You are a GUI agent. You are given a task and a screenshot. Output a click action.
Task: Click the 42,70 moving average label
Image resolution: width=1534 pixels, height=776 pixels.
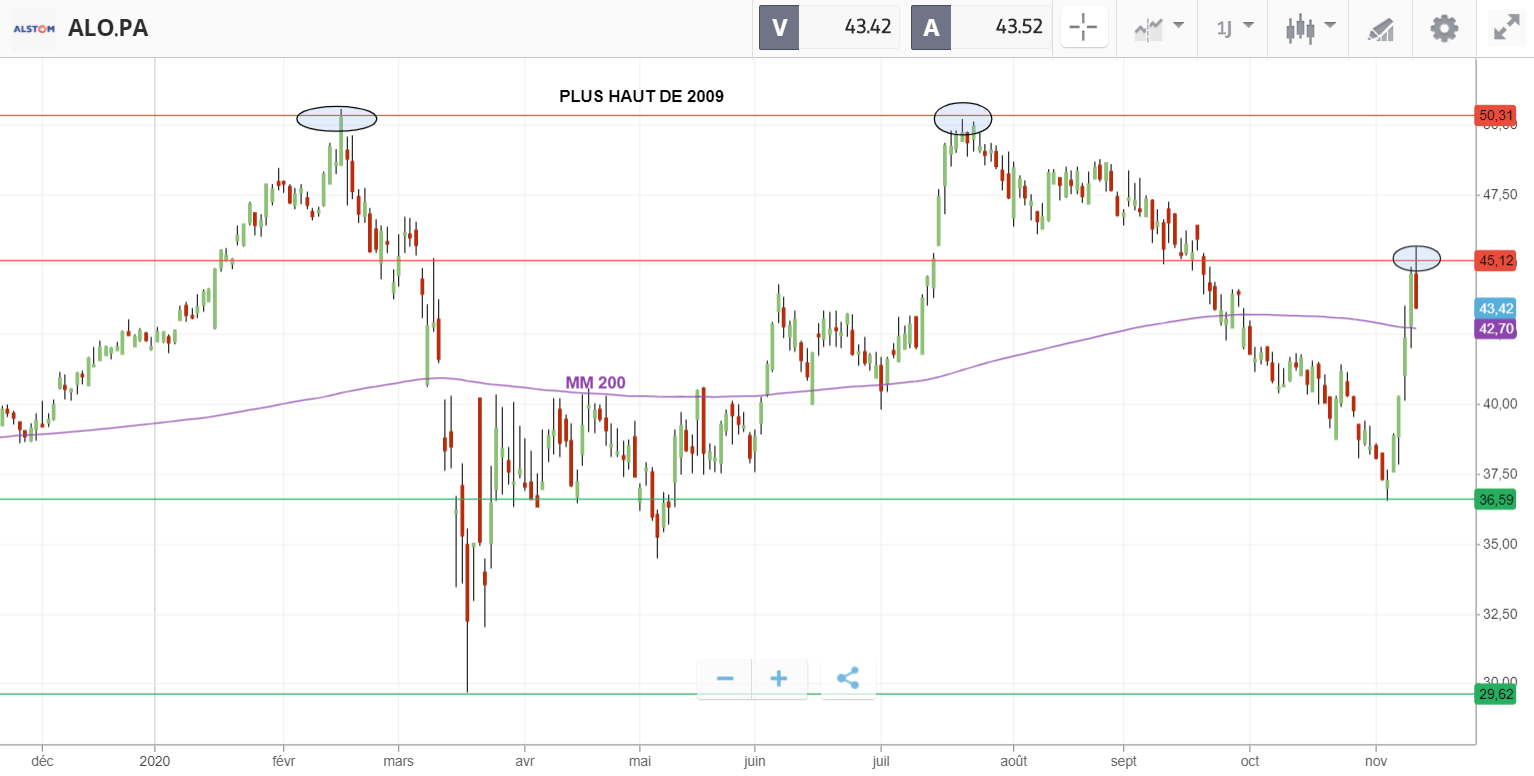tap(1496, 328)
